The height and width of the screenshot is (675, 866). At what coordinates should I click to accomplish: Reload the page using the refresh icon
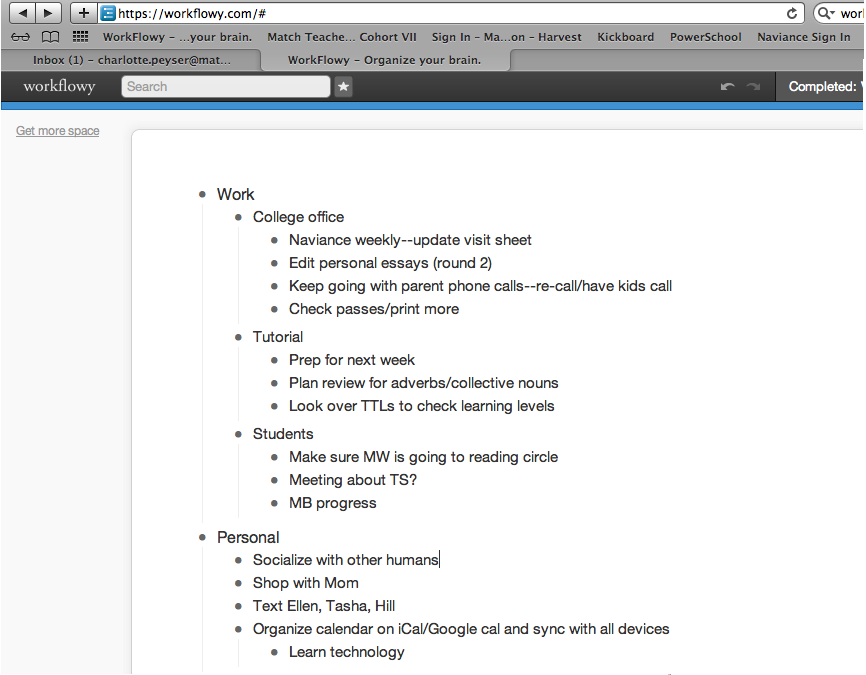[x=791, y=13]
